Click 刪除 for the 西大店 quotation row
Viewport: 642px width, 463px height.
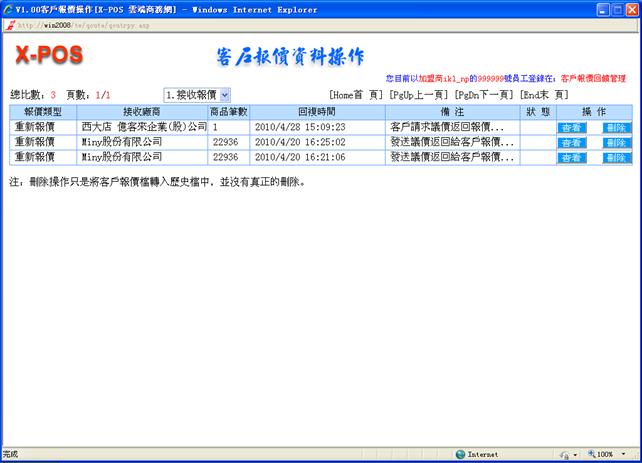[x=617, y=129]
